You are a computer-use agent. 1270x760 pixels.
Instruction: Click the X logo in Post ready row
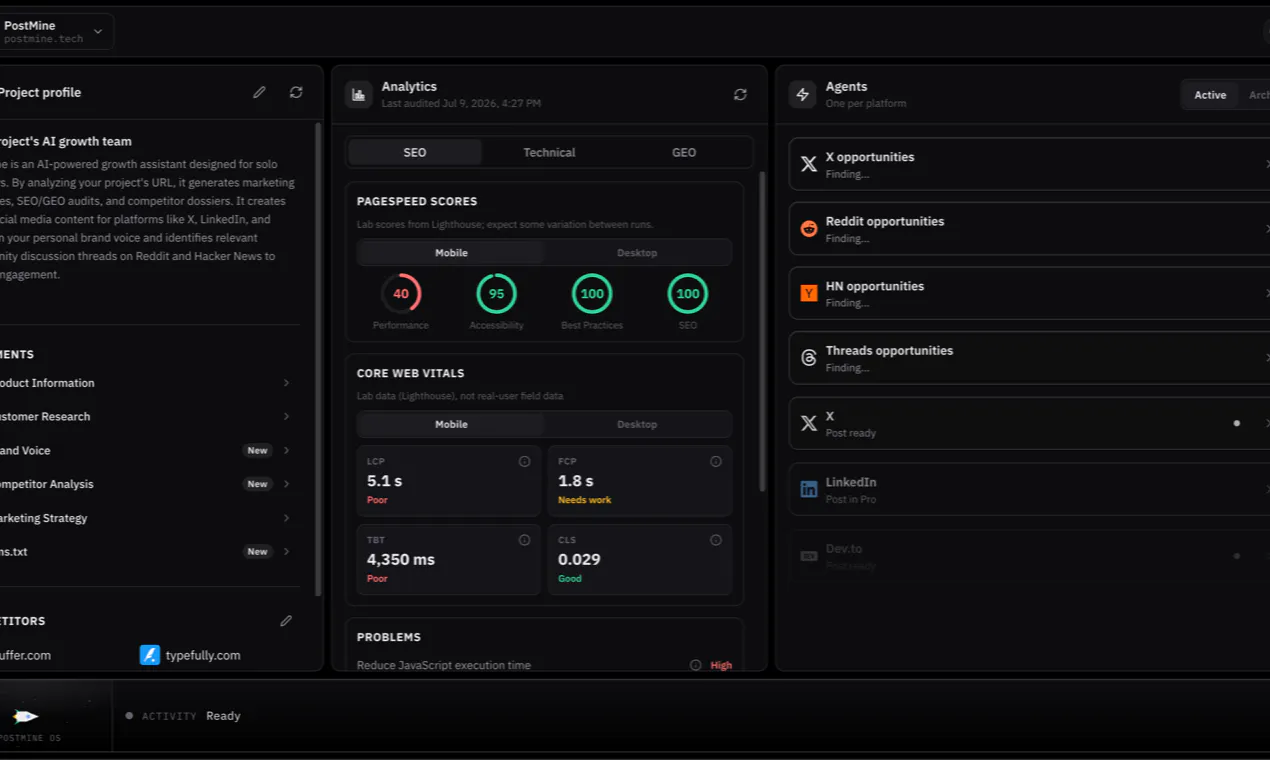(x=809, y=423)
